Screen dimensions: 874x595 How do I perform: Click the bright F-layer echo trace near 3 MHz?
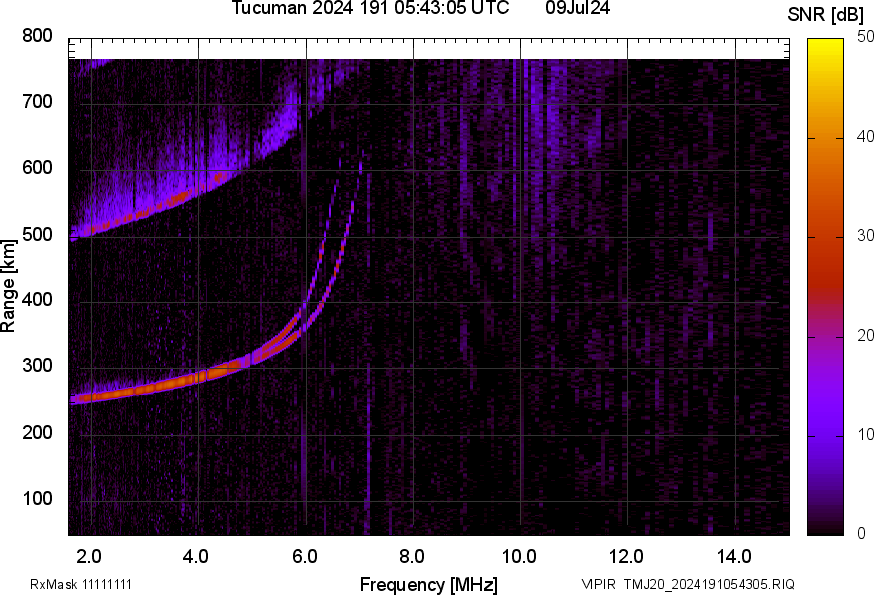coord(146,390)
